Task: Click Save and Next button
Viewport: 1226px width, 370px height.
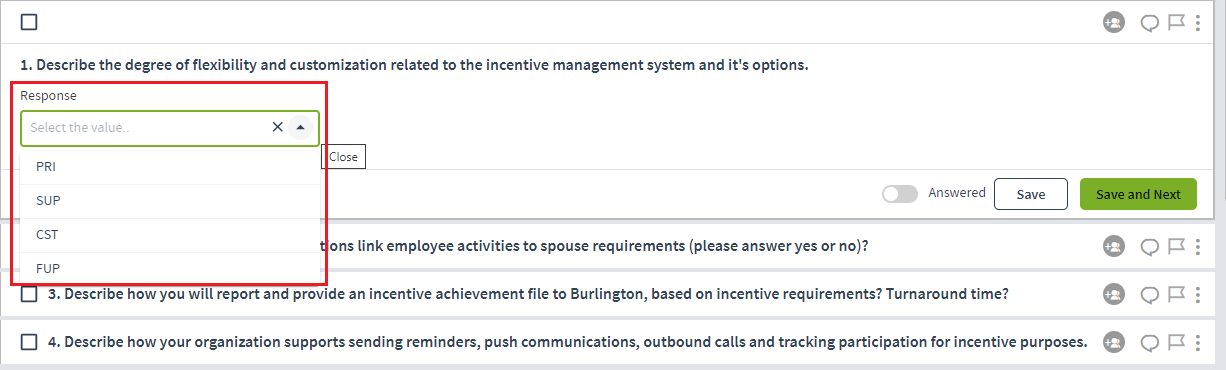Action: [x=1138, y=194]
